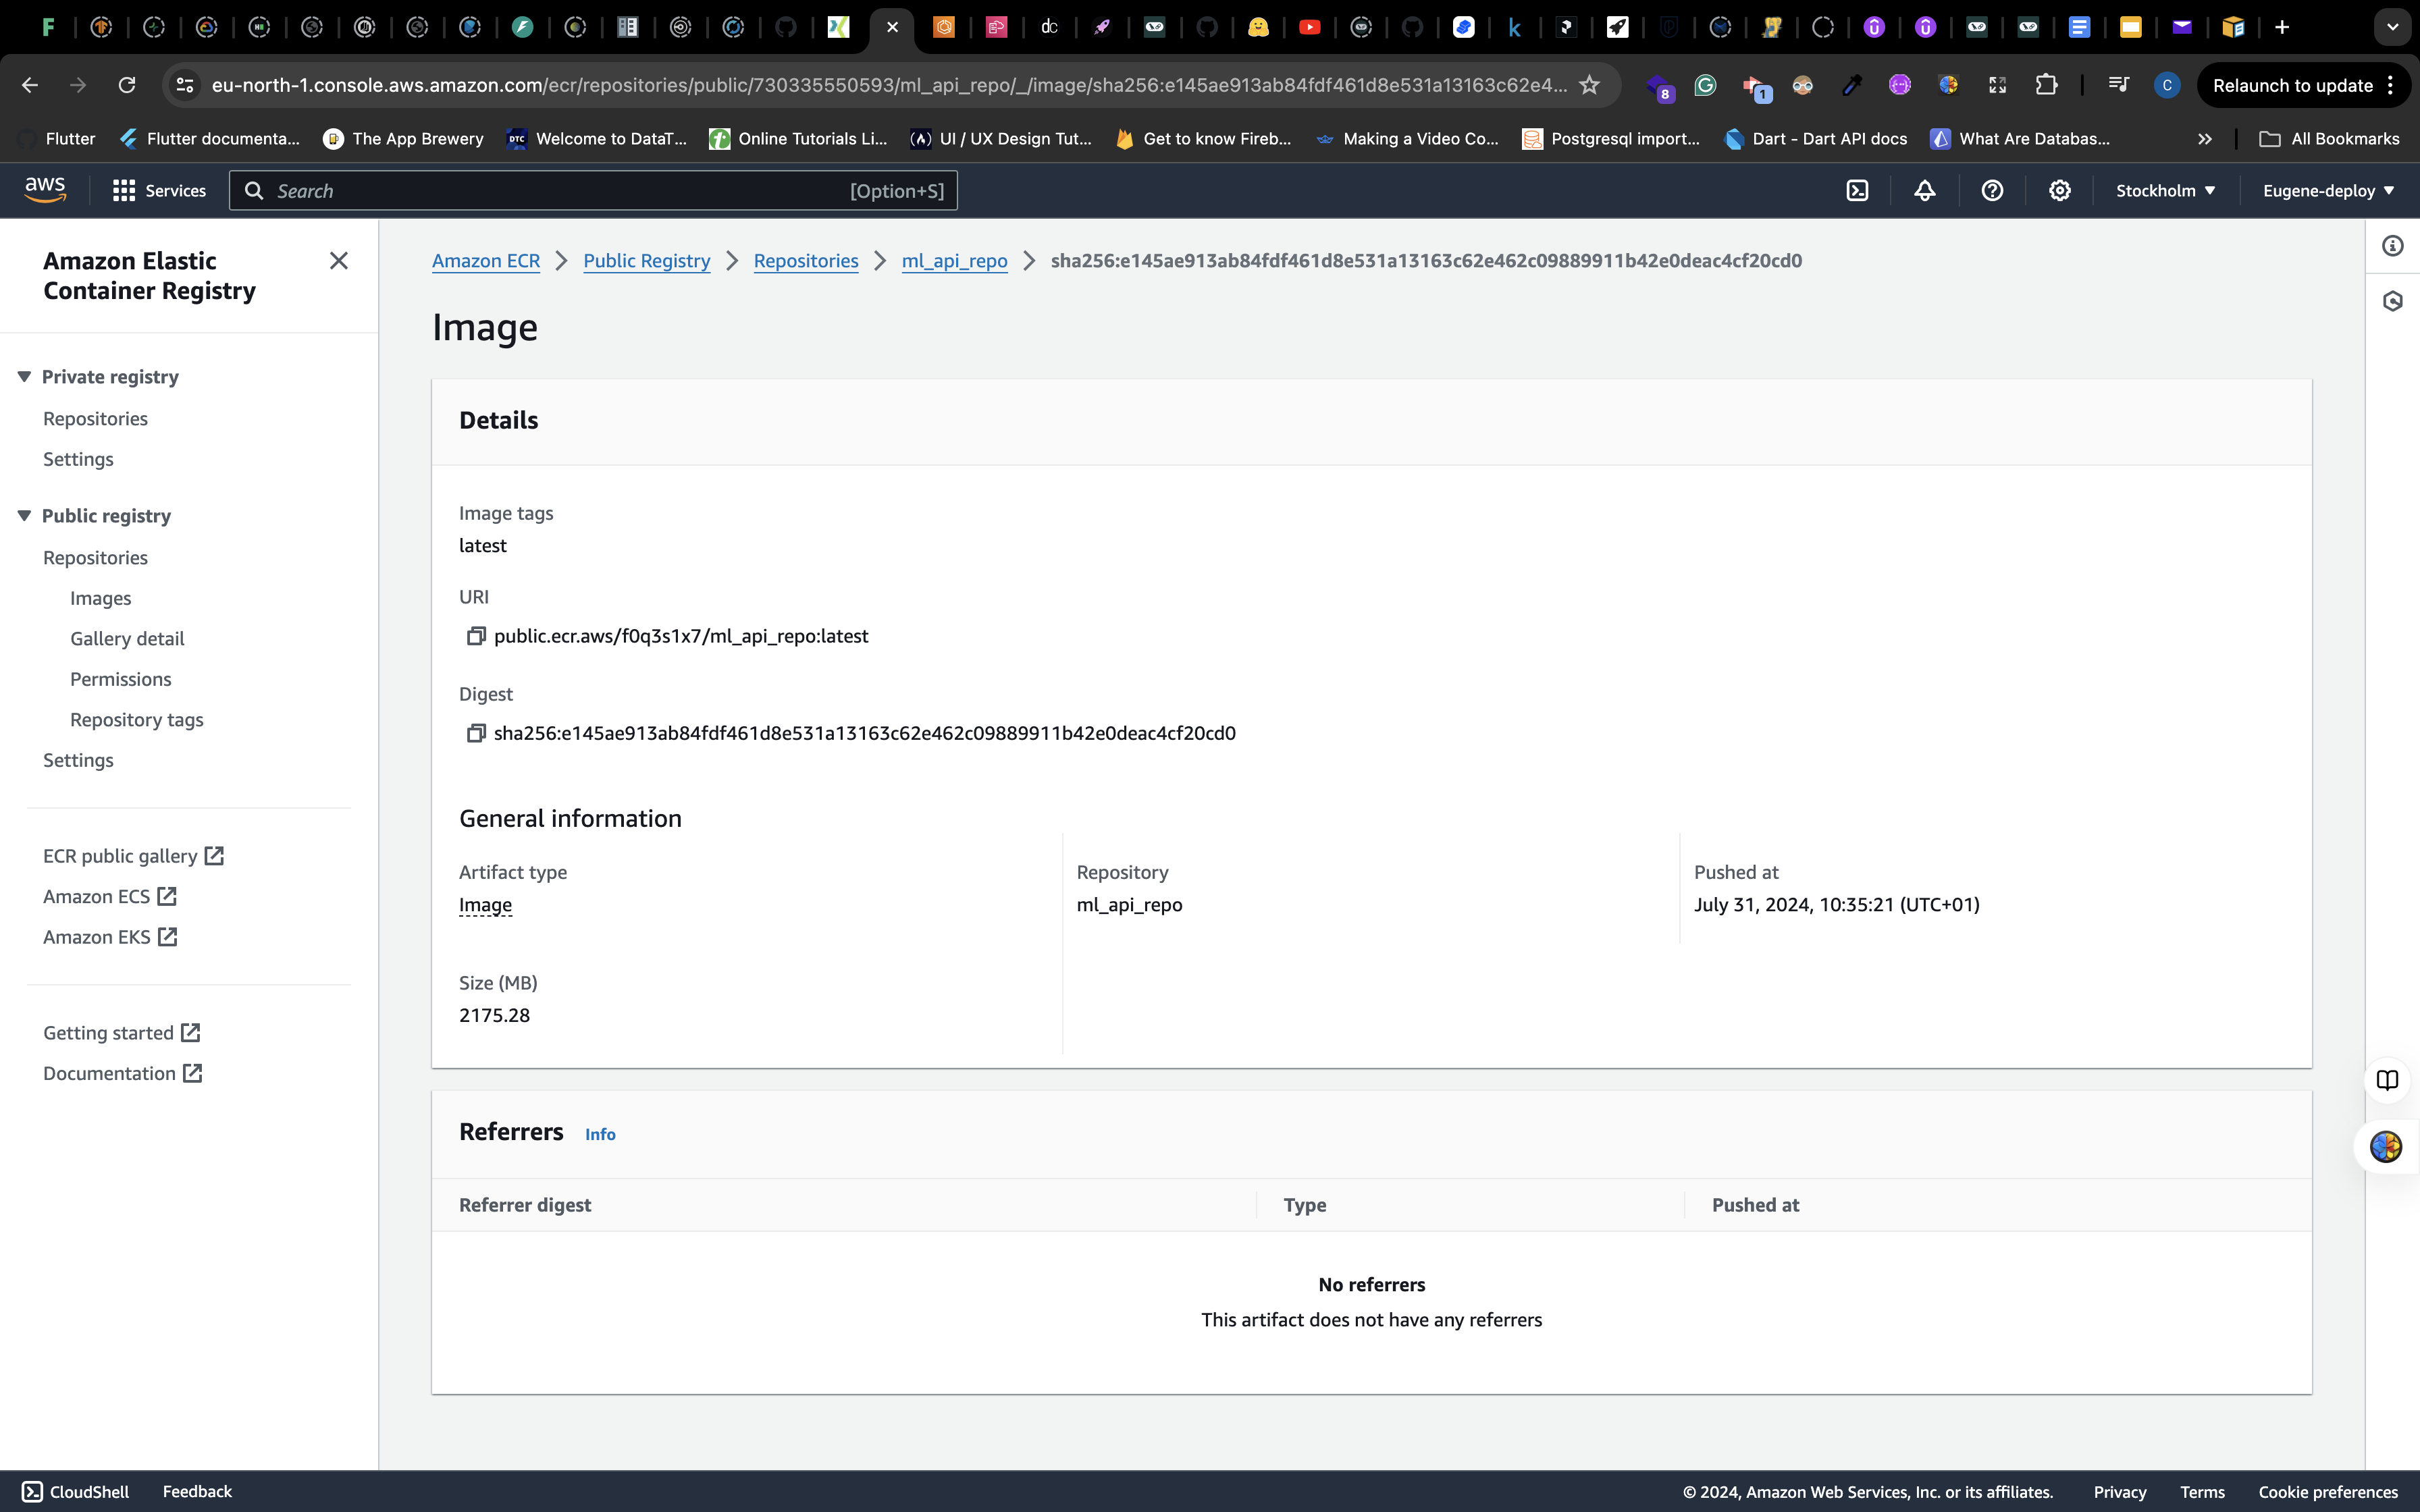Close the Amazon ECR side navigation panel
The width and height of the screenshot is (2420, 1512).
(339, 261)
